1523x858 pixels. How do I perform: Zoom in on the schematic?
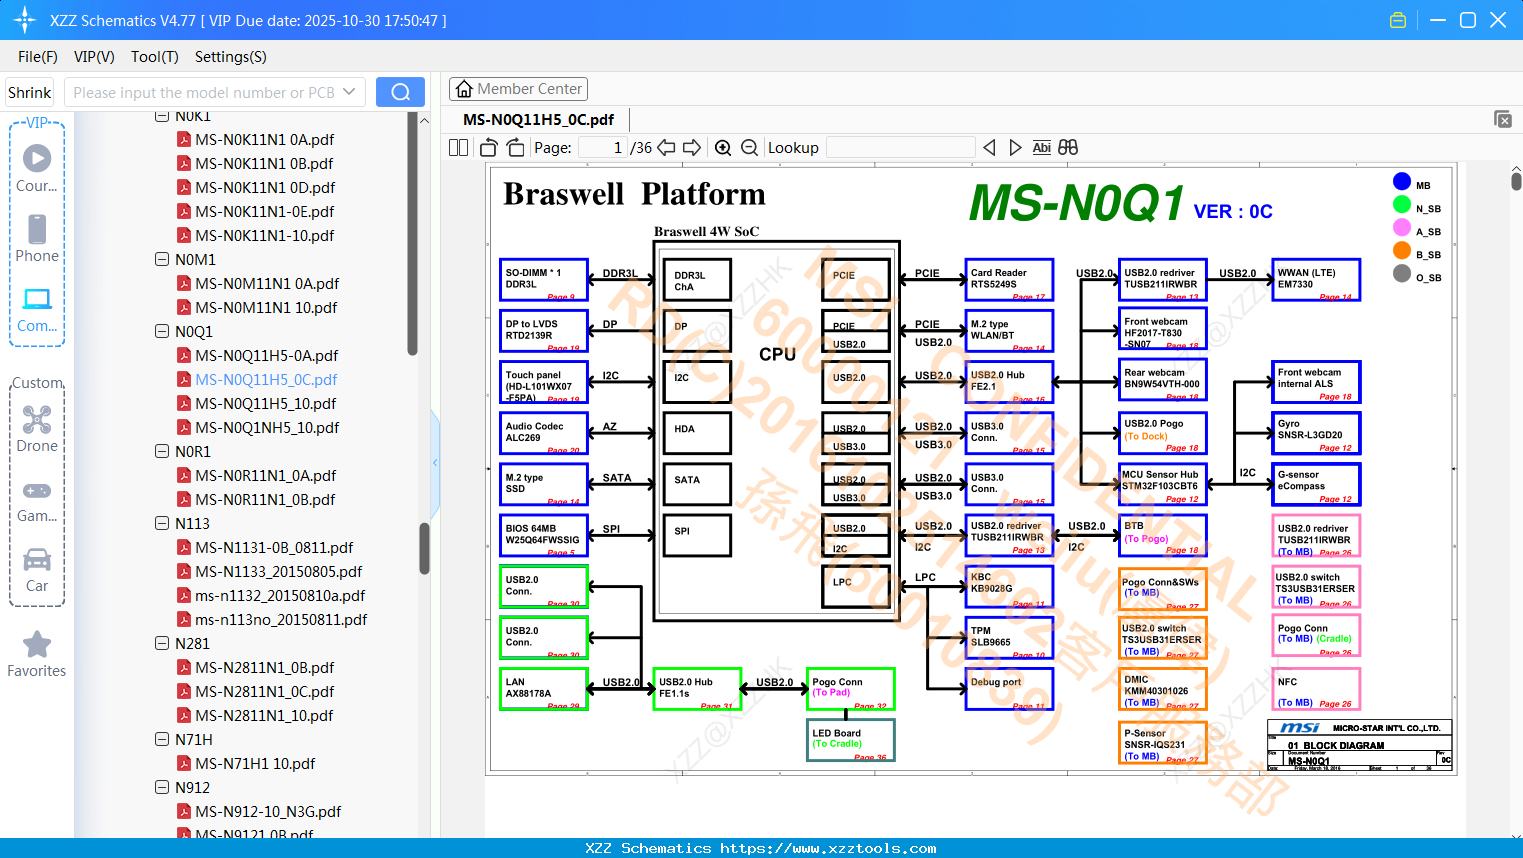pyautogui.click(x=723, y=147)
